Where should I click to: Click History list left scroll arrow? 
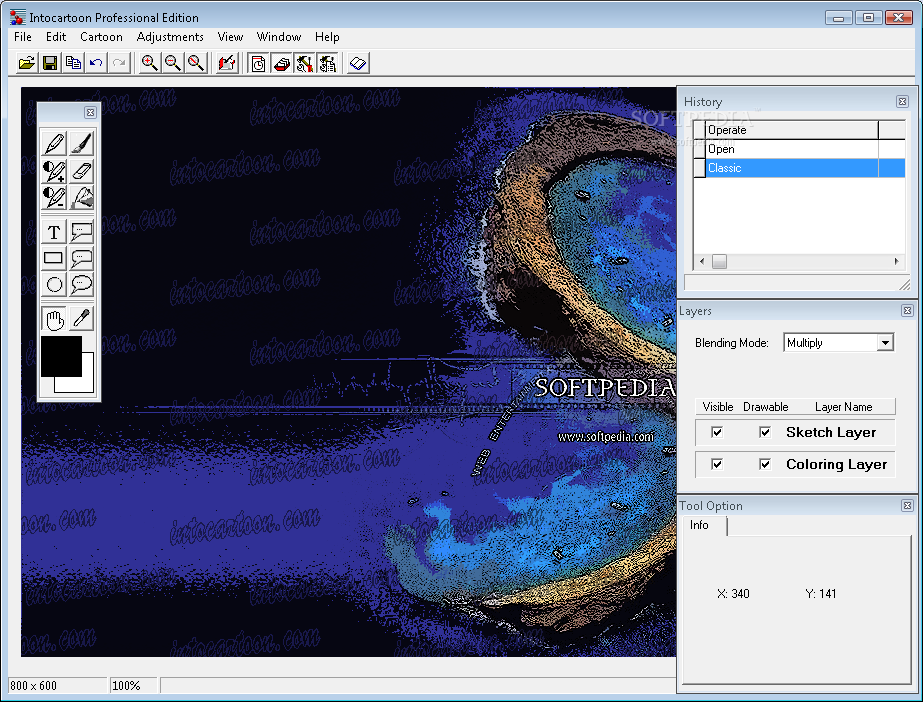pos(701,261)
